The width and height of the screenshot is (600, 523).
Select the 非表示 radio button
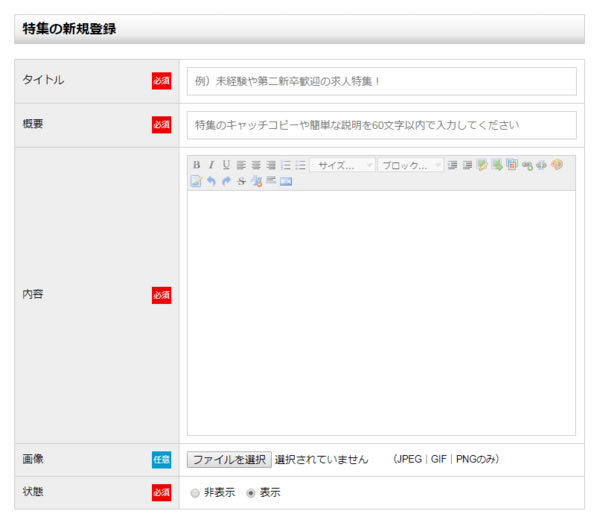pyautogui.click(x=195, y=493)
